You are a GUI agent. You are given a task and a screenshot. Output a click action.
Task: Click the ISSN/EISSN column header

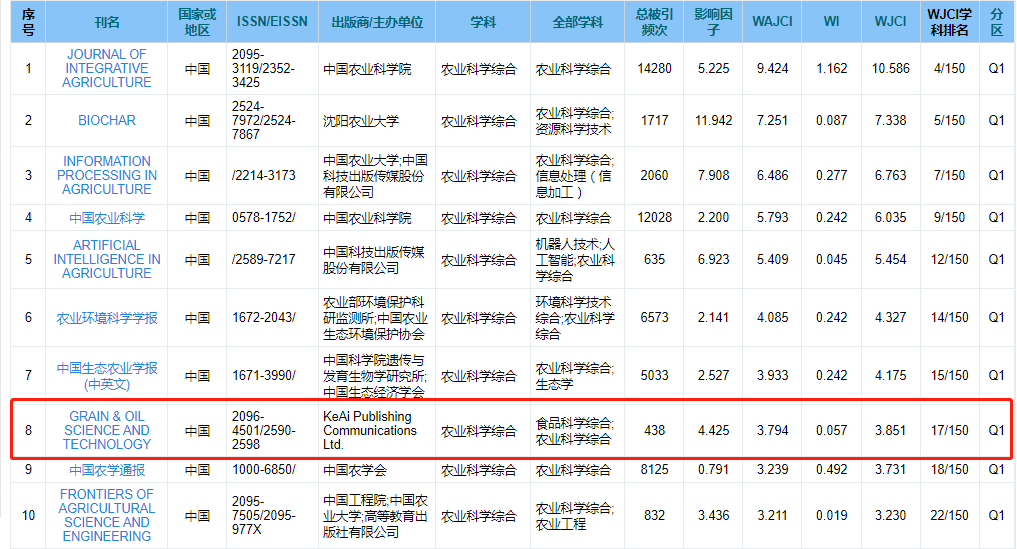272,22
